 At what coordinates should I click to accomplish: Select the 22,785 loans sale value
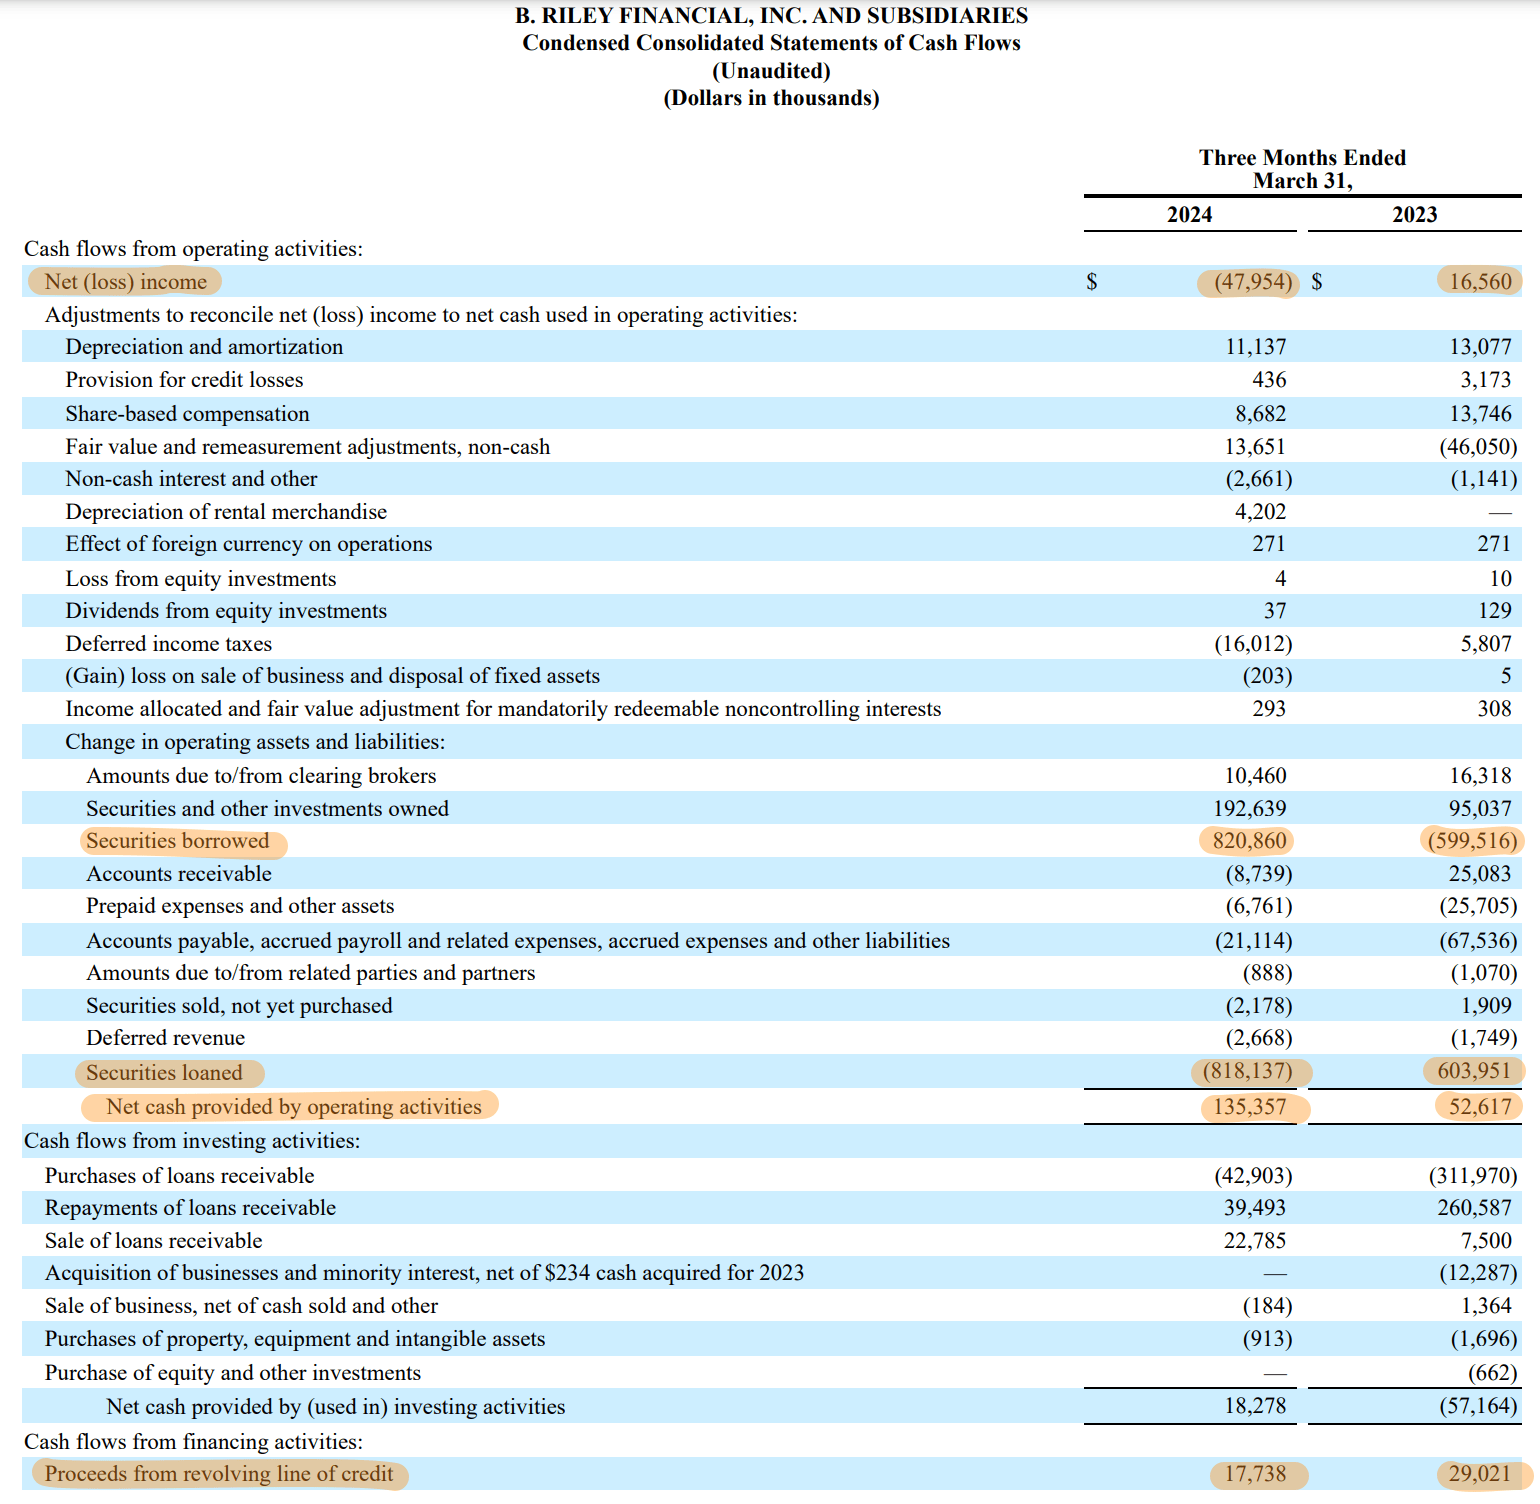coord(1255,1241)
